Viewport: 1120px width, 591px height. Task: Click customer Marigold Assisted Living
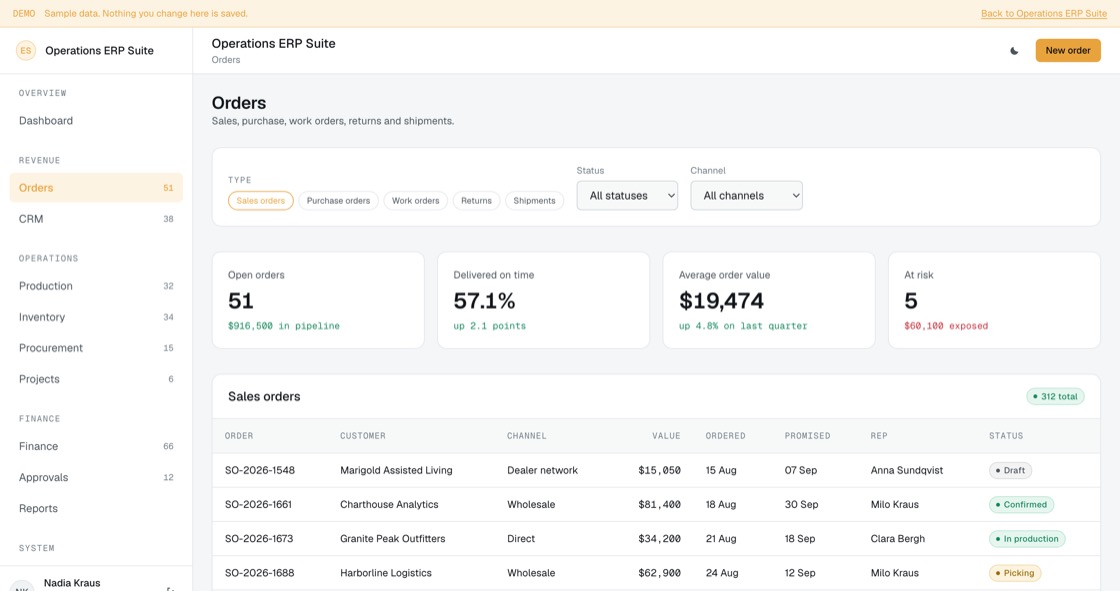[396, 470]
